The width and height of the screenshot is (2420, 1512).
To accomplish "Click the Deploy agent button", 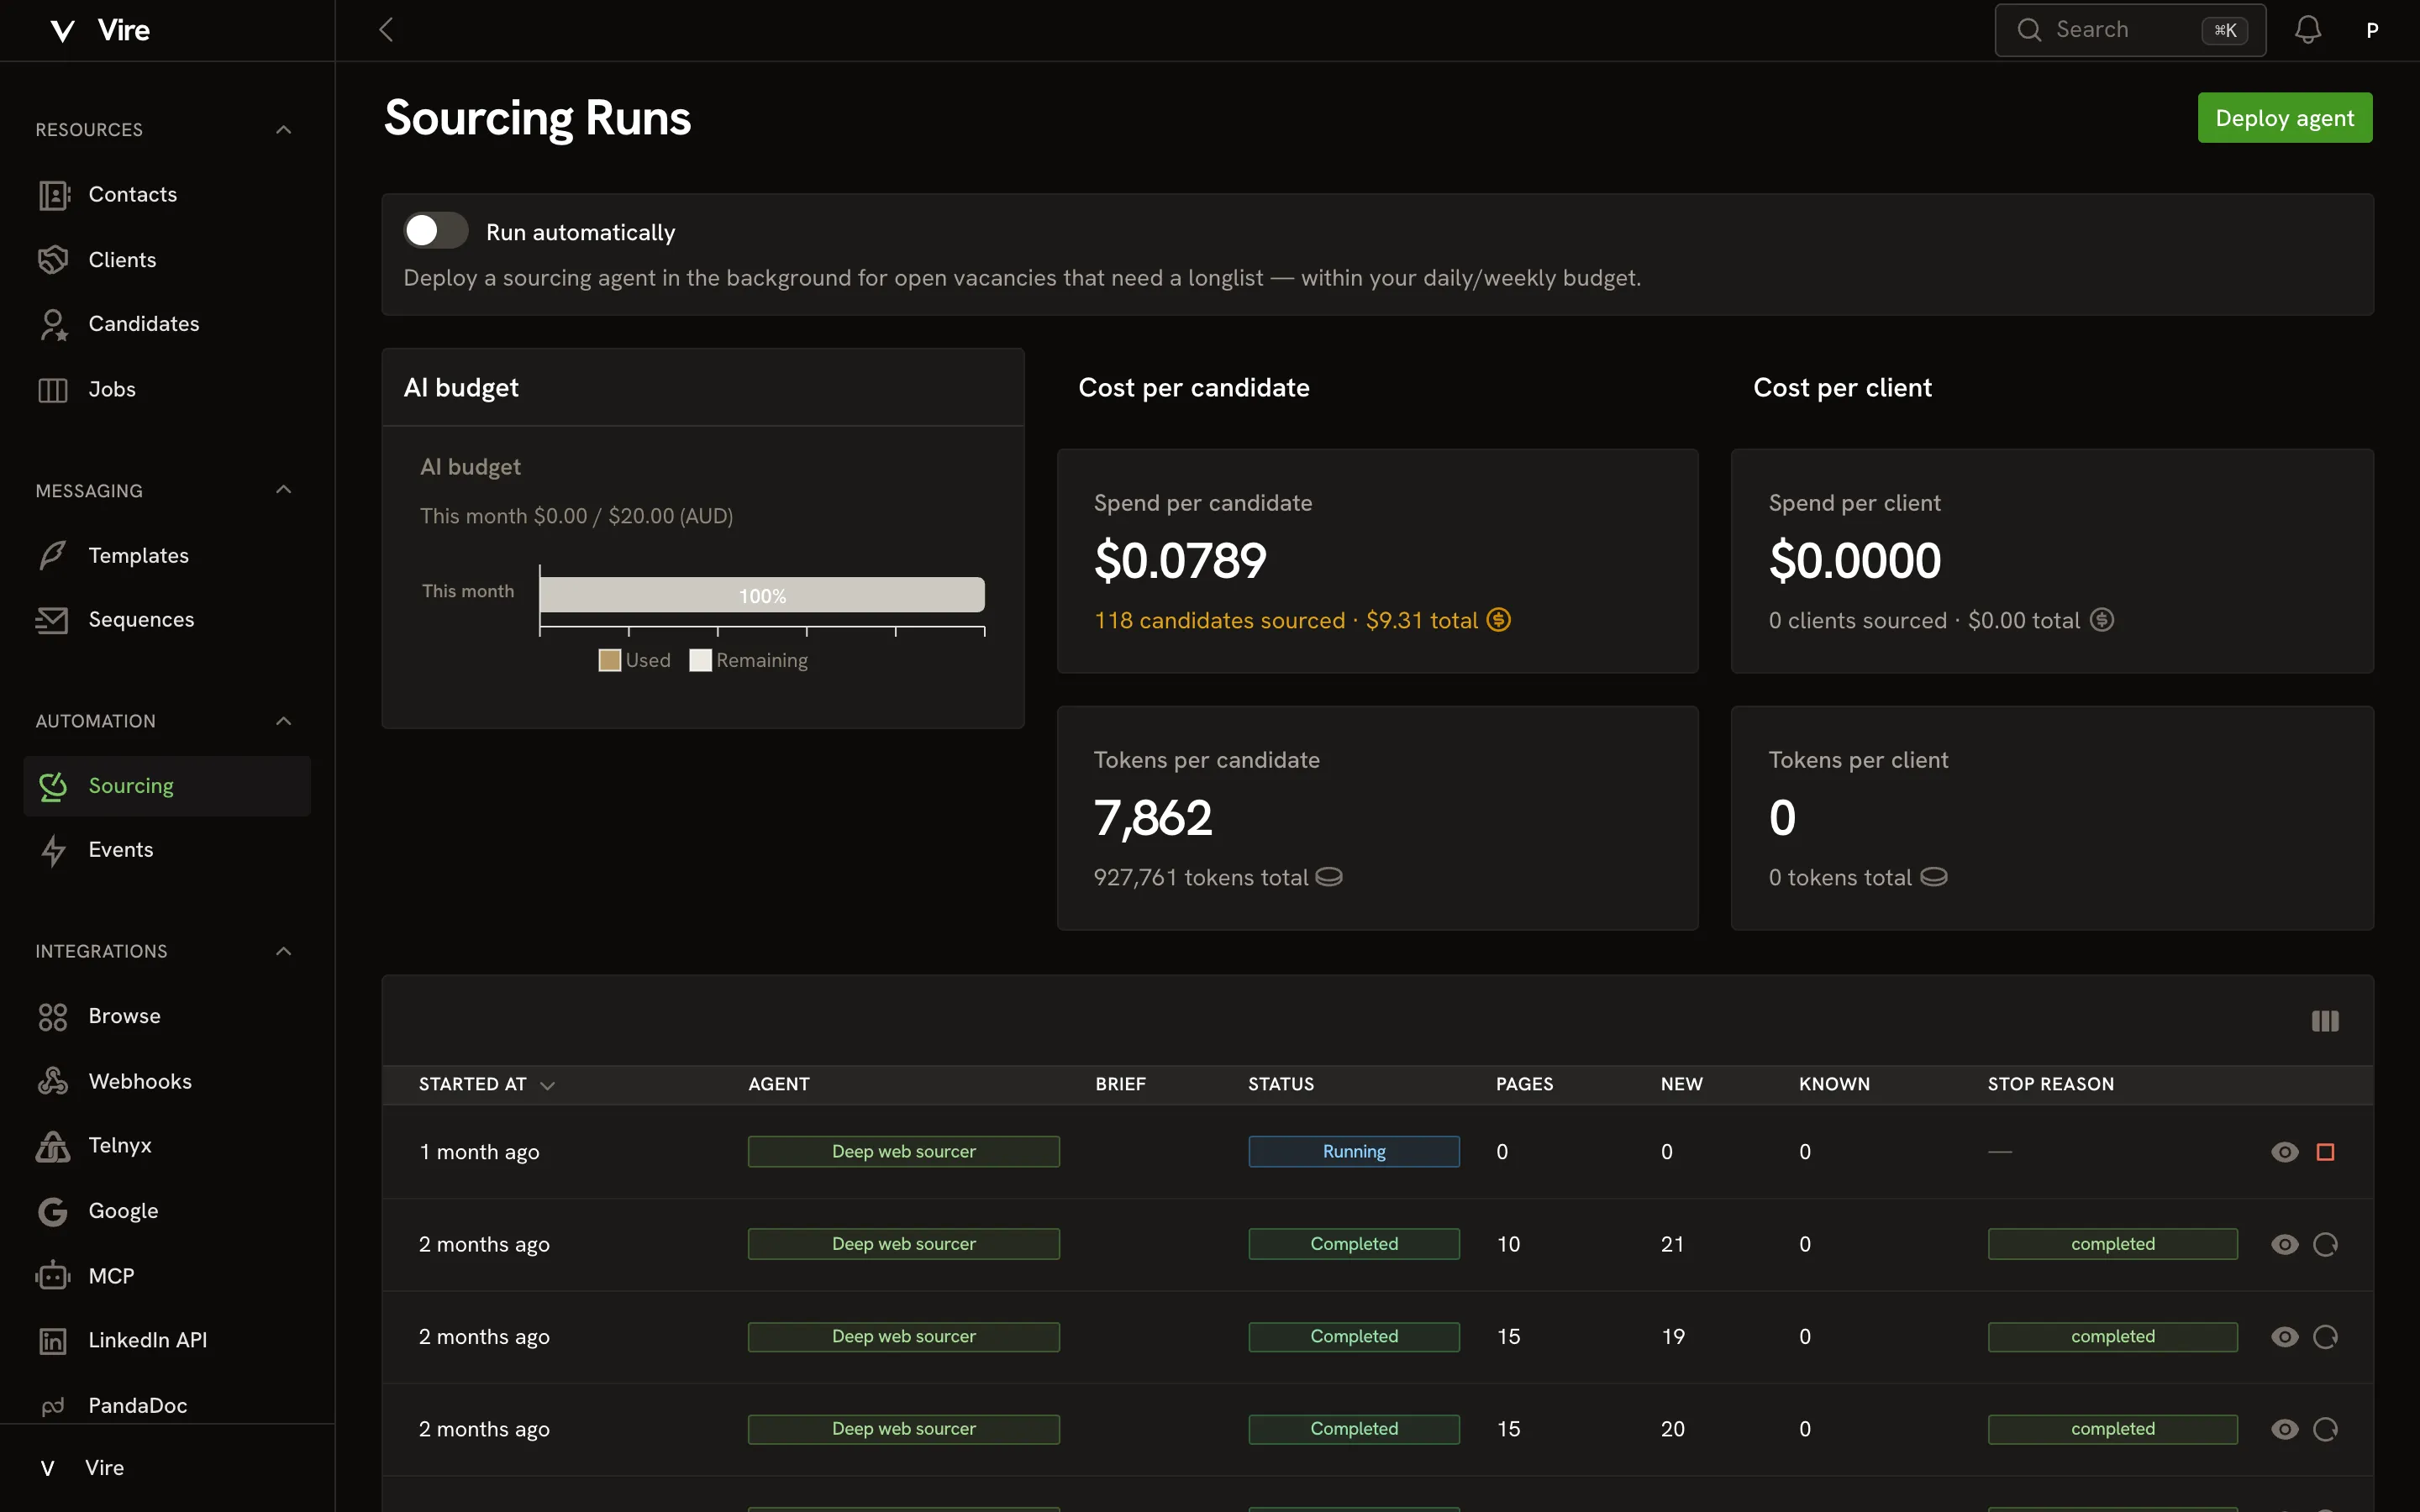I will tap(2284, 118).
